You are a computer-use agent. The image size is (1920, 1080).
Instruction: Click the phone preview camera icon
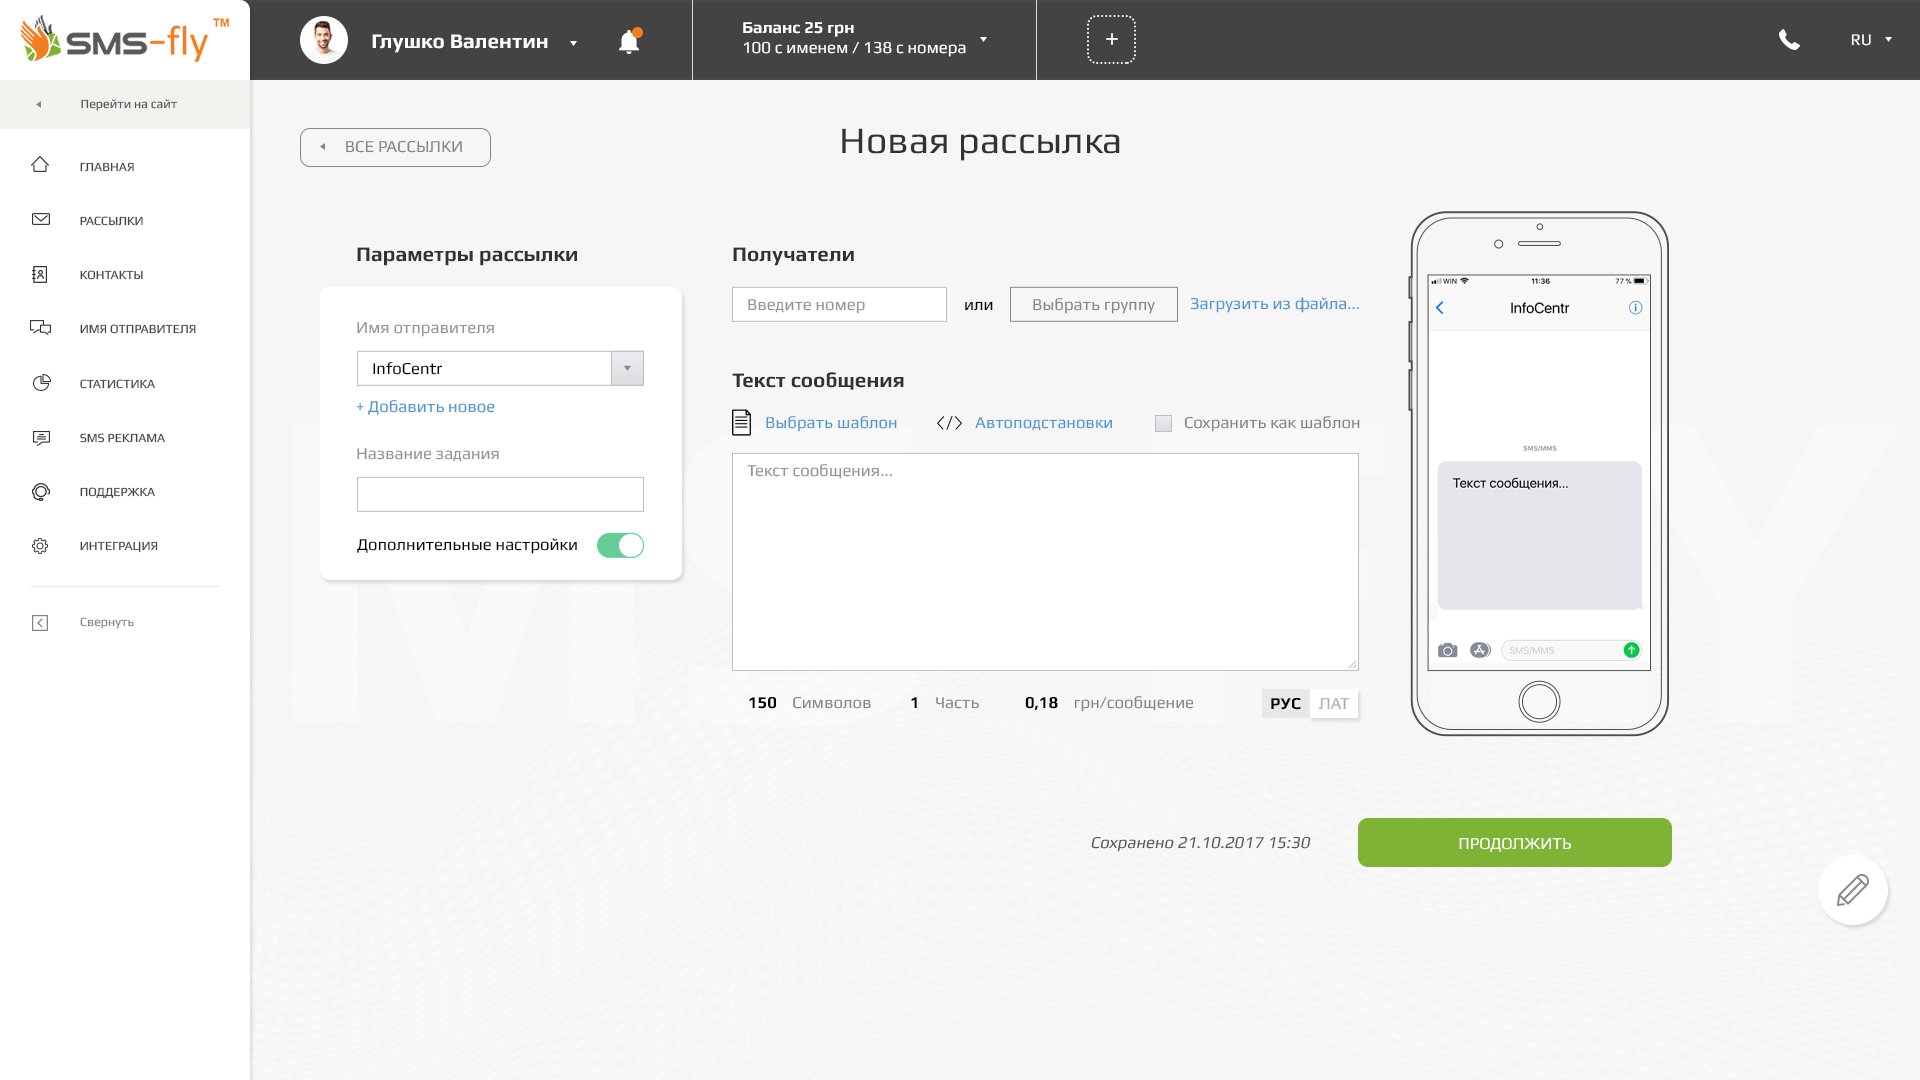pos(1447,650)
